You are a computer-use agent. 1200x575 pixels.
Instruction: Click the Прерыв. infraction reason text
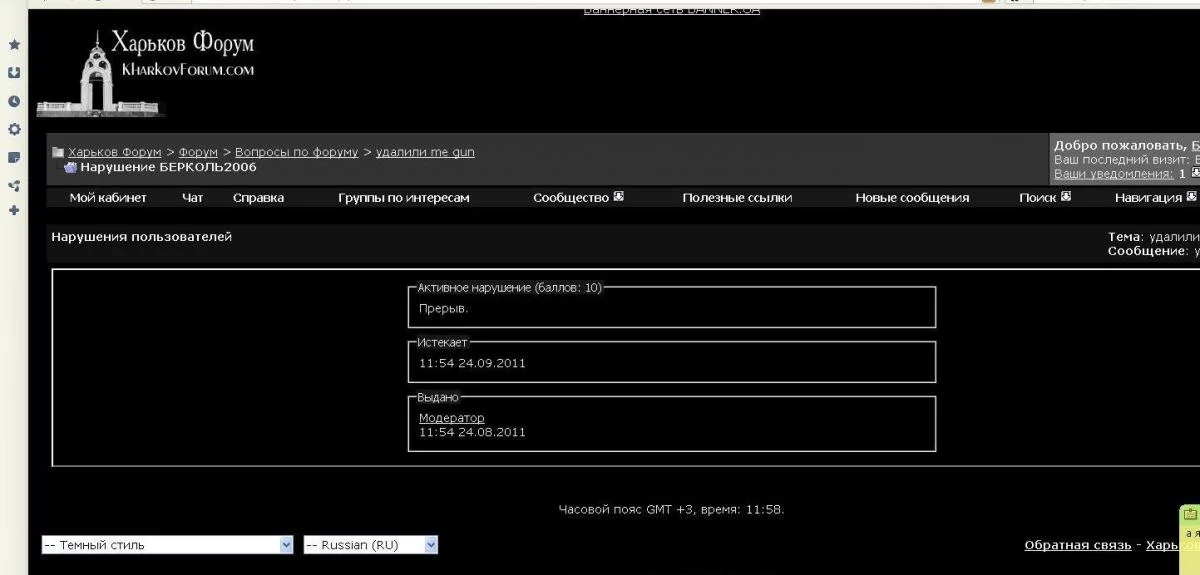pyautogui.click(x=444, y=308)
